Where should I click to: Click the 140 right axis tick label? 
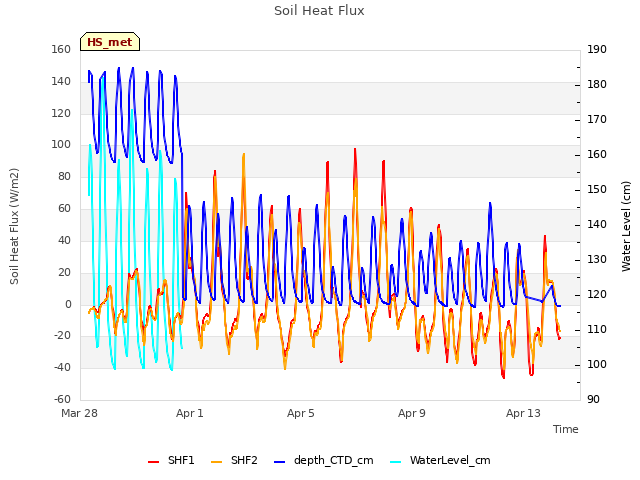[x=597, y=224]
